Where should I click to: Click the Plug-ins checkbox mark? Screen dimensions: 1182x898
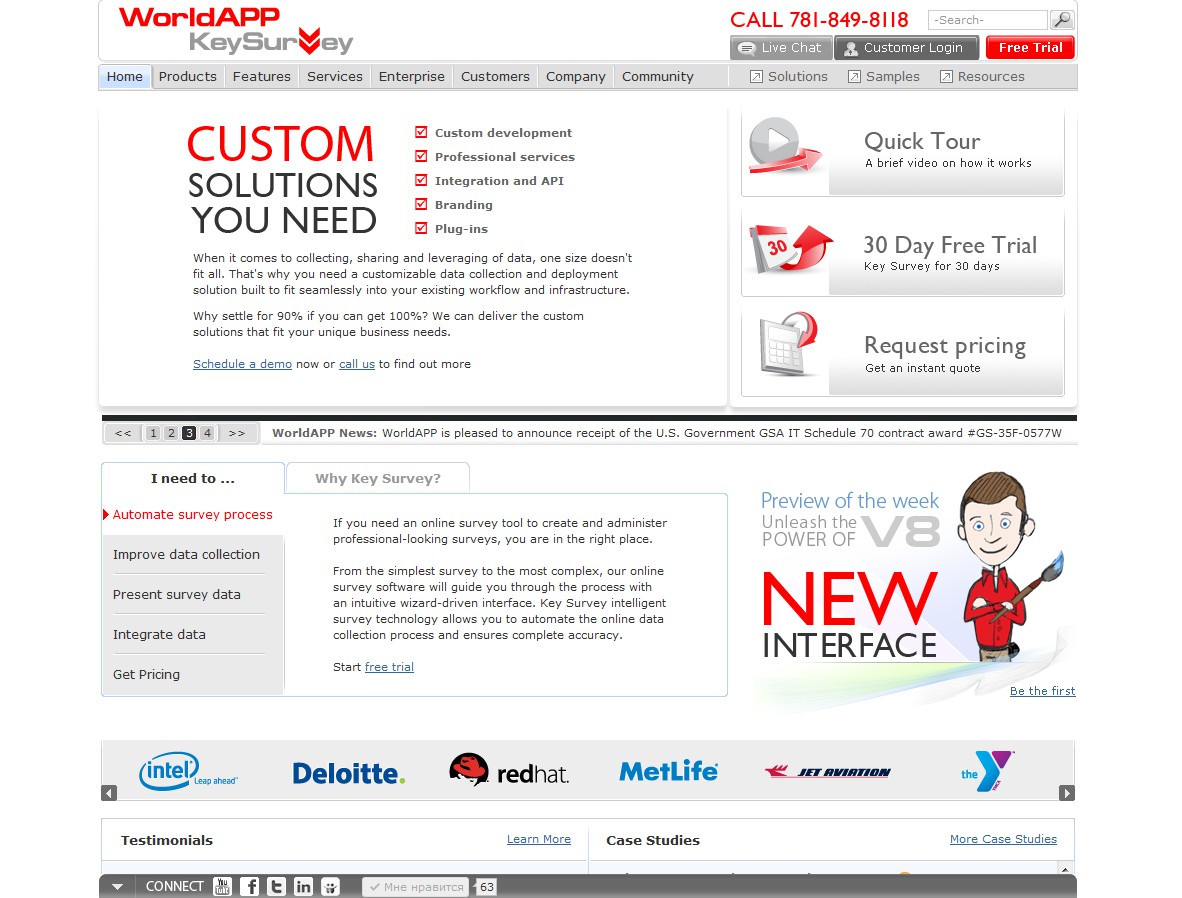[421, 228]
